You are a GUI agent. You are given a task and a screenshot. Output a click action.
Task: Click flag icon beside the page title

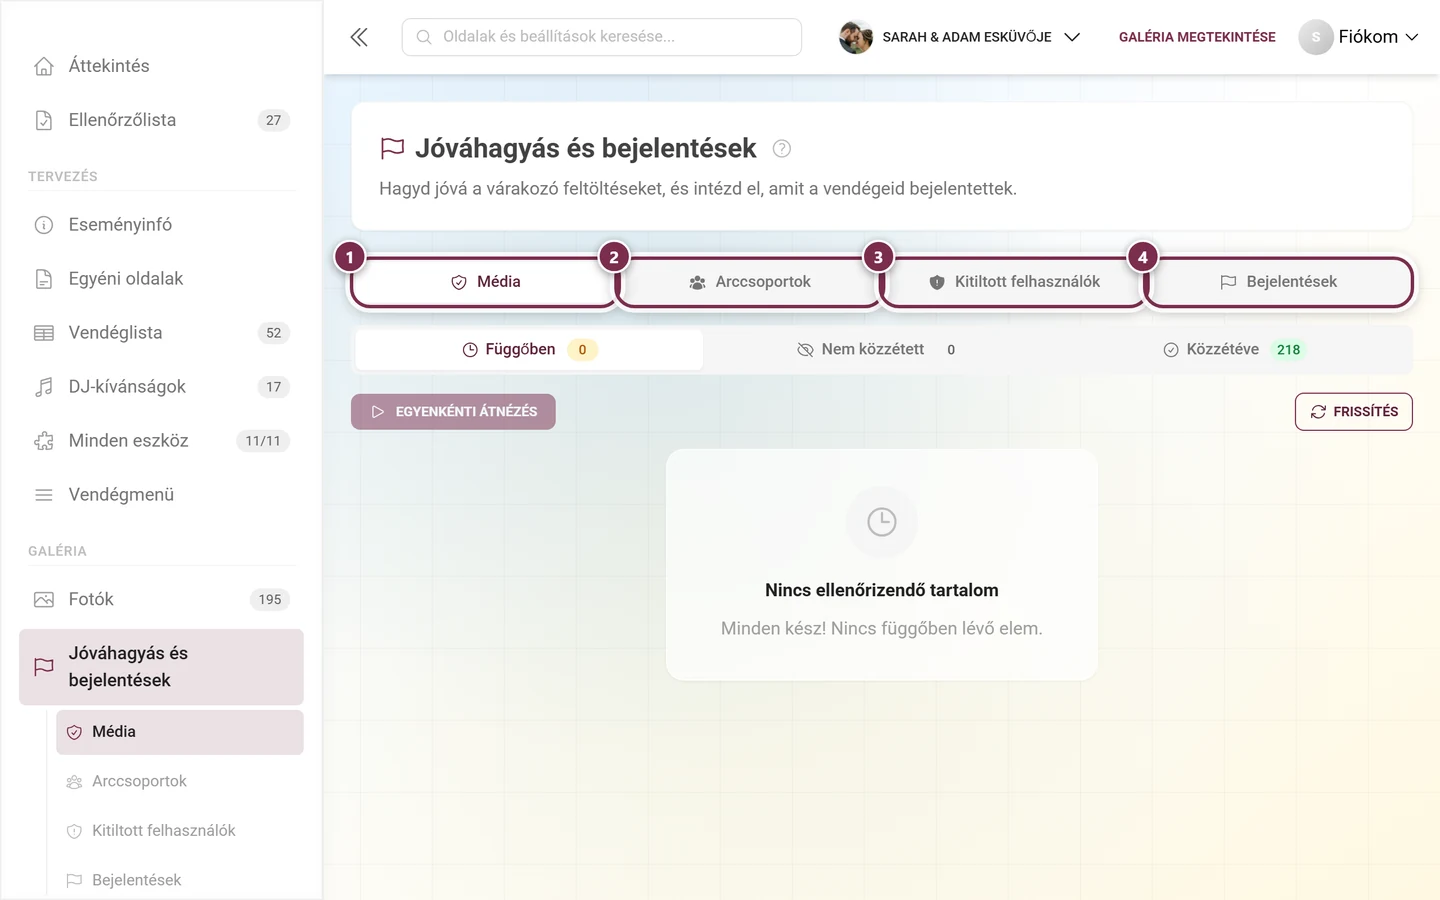tap(392, 149)
